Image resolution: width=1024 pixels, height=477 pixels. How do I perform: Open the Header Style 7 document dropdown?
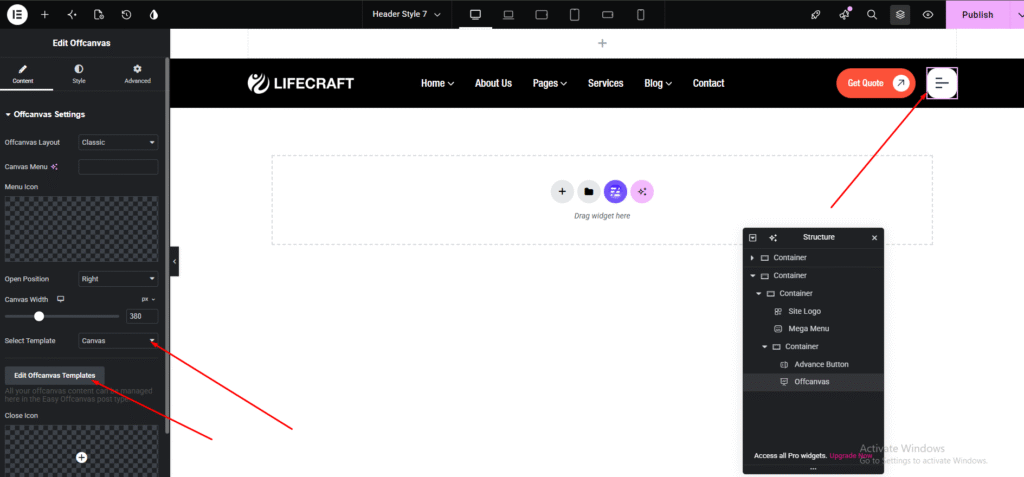pyautogui.click(x=406, y=14)
